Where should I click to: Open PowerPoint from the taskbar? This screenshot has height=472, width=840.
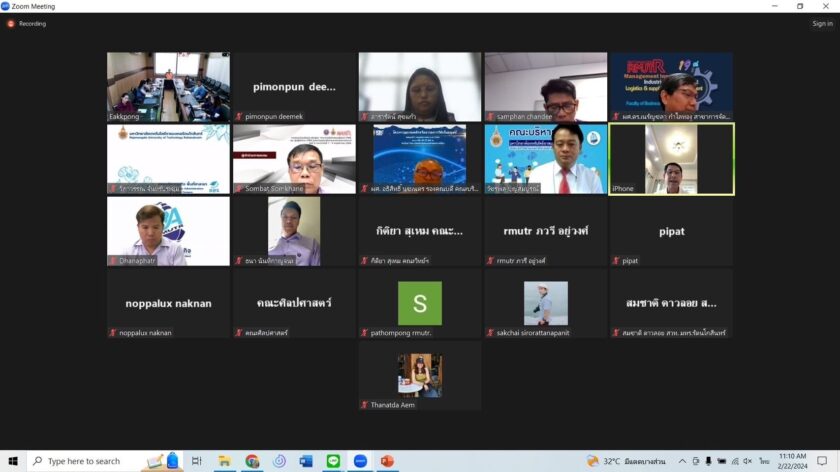coord(387,461)
